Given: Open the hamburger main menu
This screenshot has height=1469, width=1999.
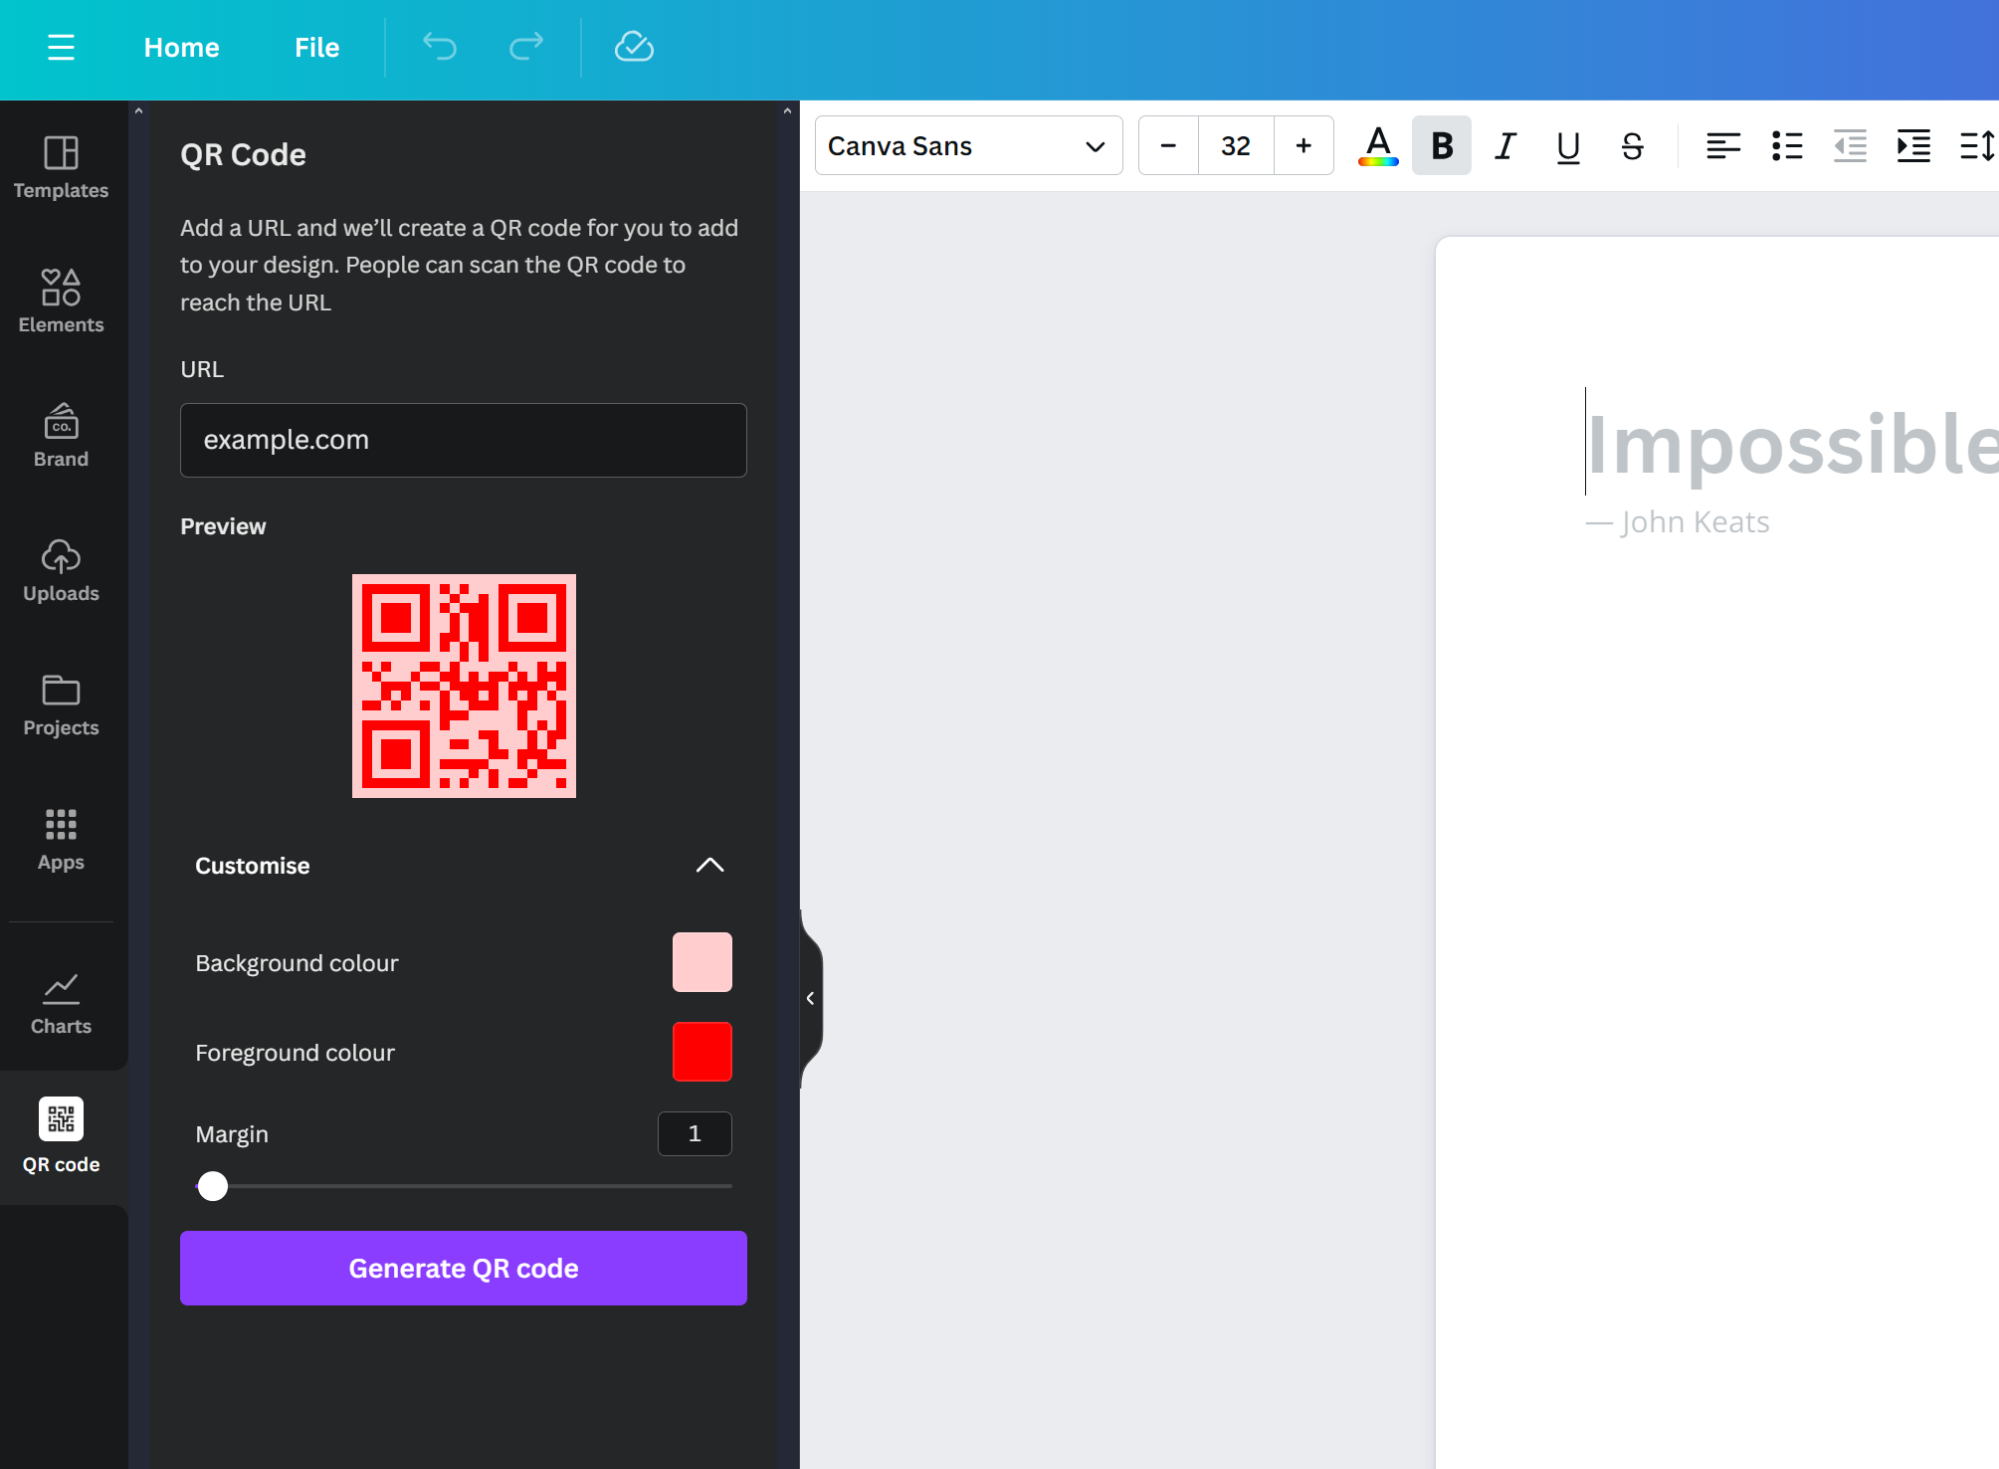Looking at the screenshot, I should point(61,47).
